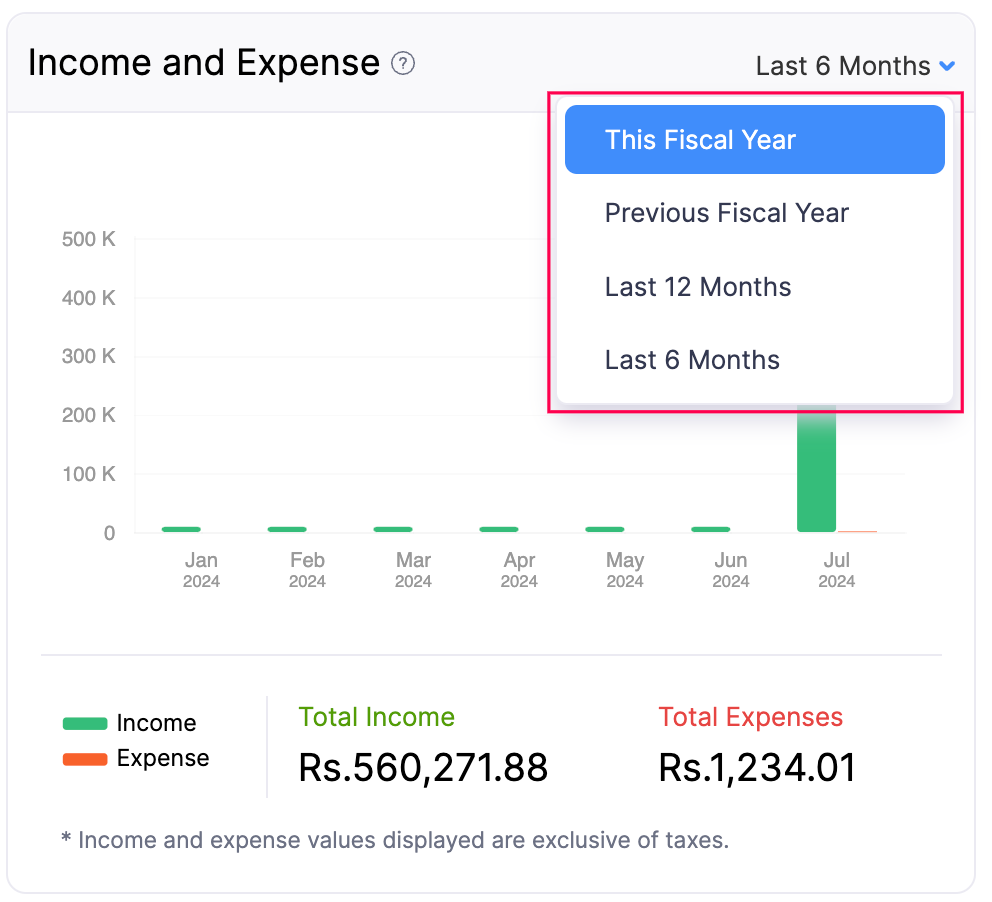The image size is (992, 902).
Task: Click the January 2024 income bar
Action: click(x=181, y=529)
